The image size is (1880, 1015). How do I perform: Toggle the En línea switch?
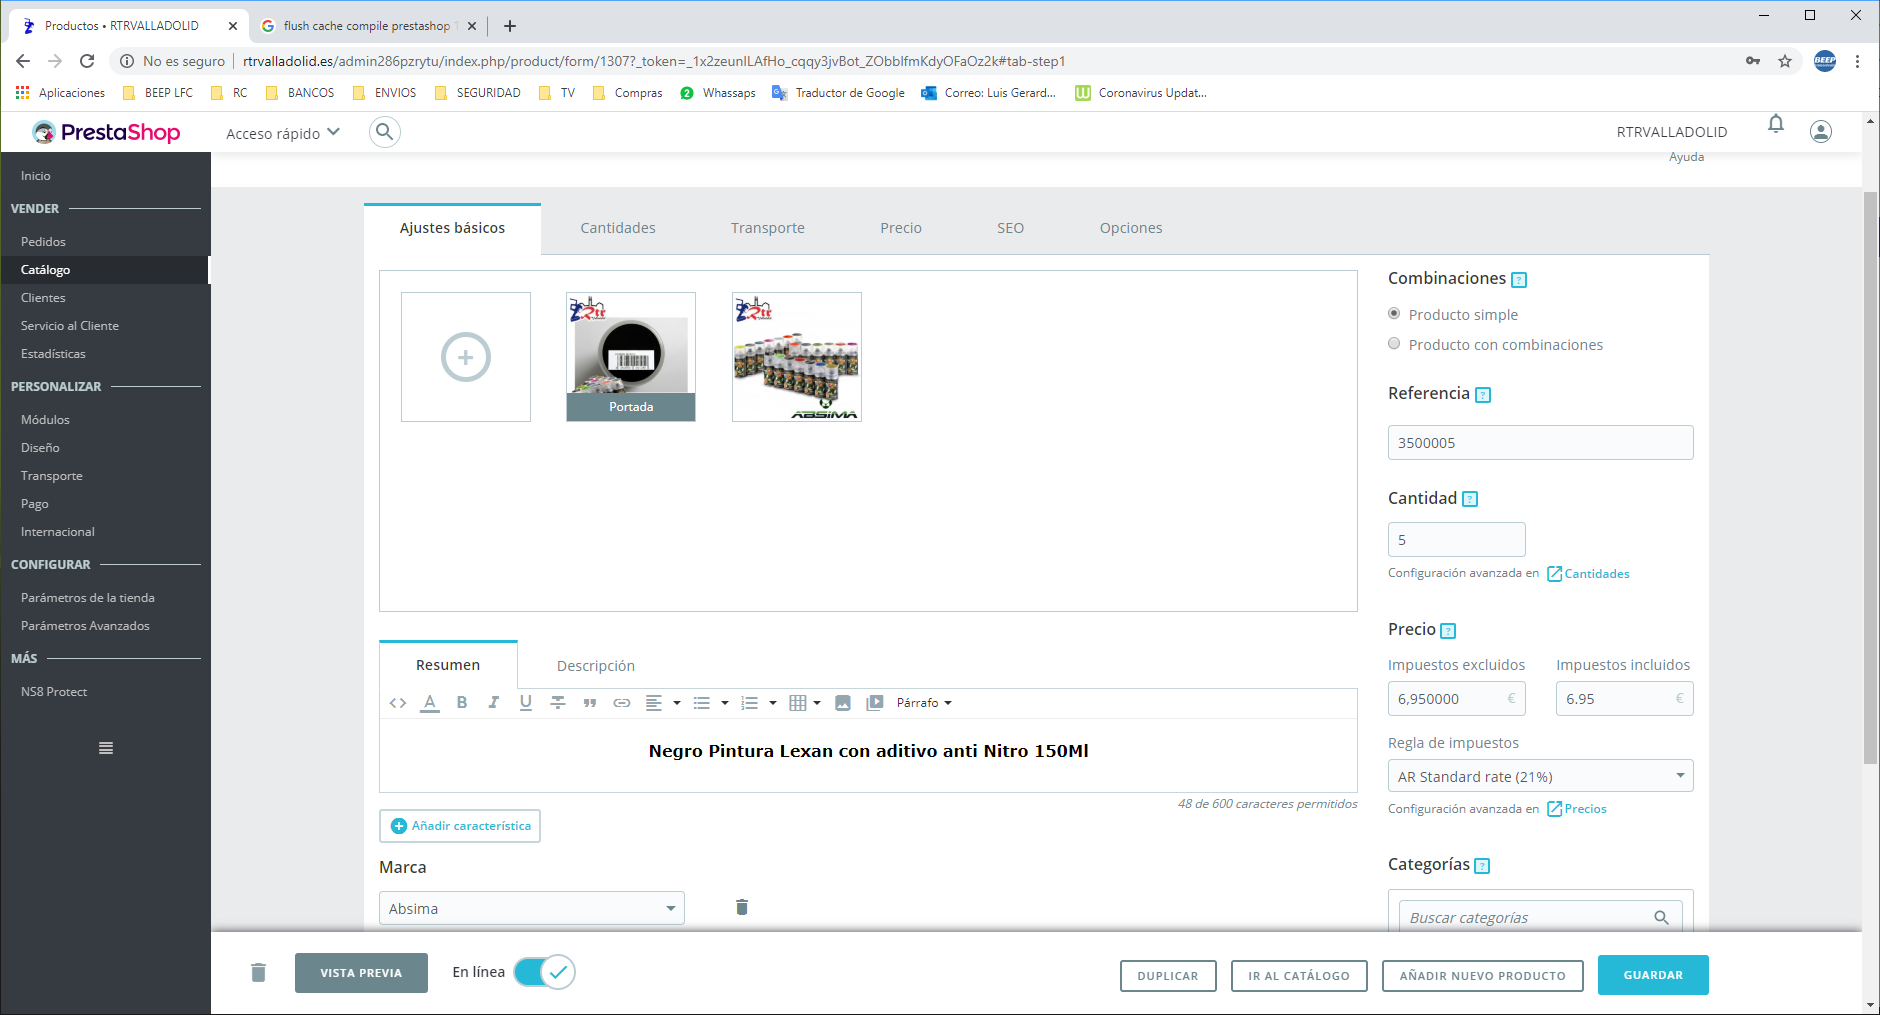(544, 972)
